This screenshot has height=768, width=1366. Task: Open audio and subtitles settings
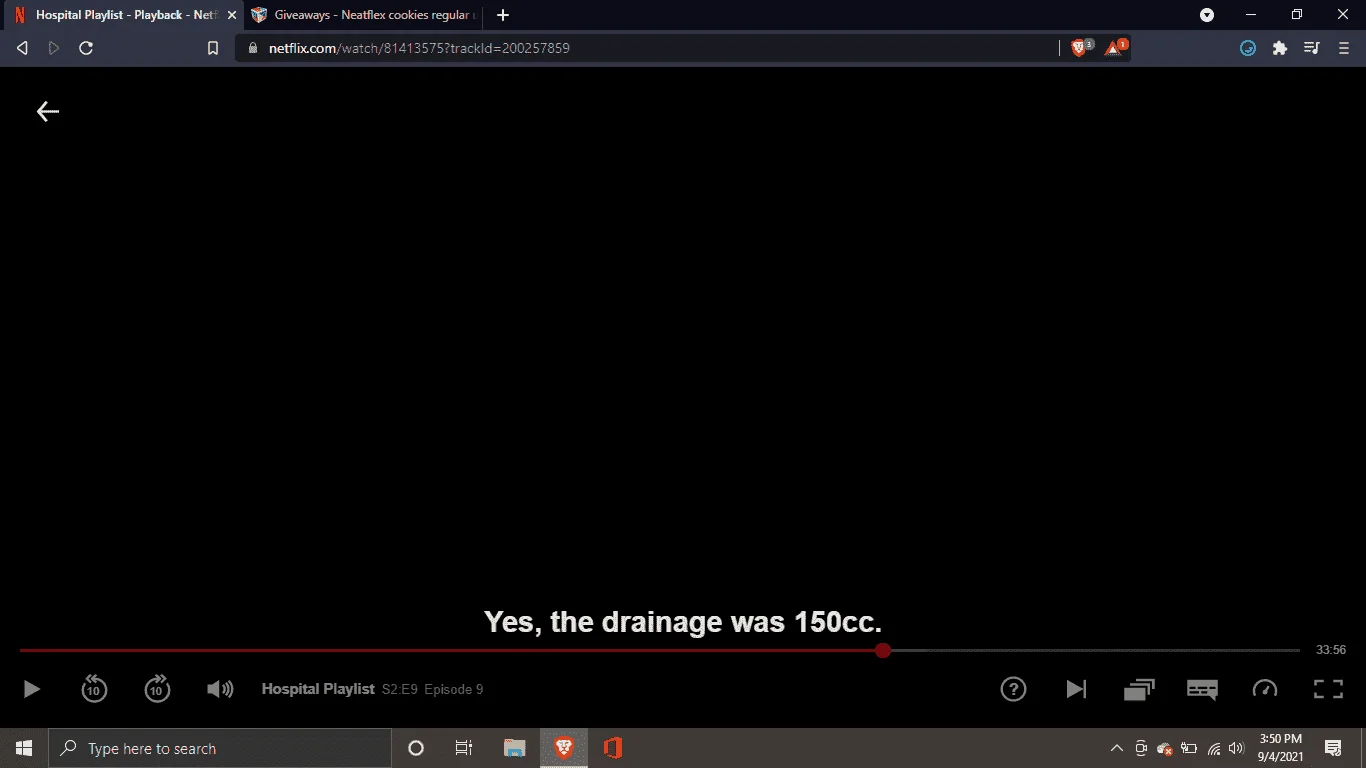pyautogui.click(x=1202, y=689)
